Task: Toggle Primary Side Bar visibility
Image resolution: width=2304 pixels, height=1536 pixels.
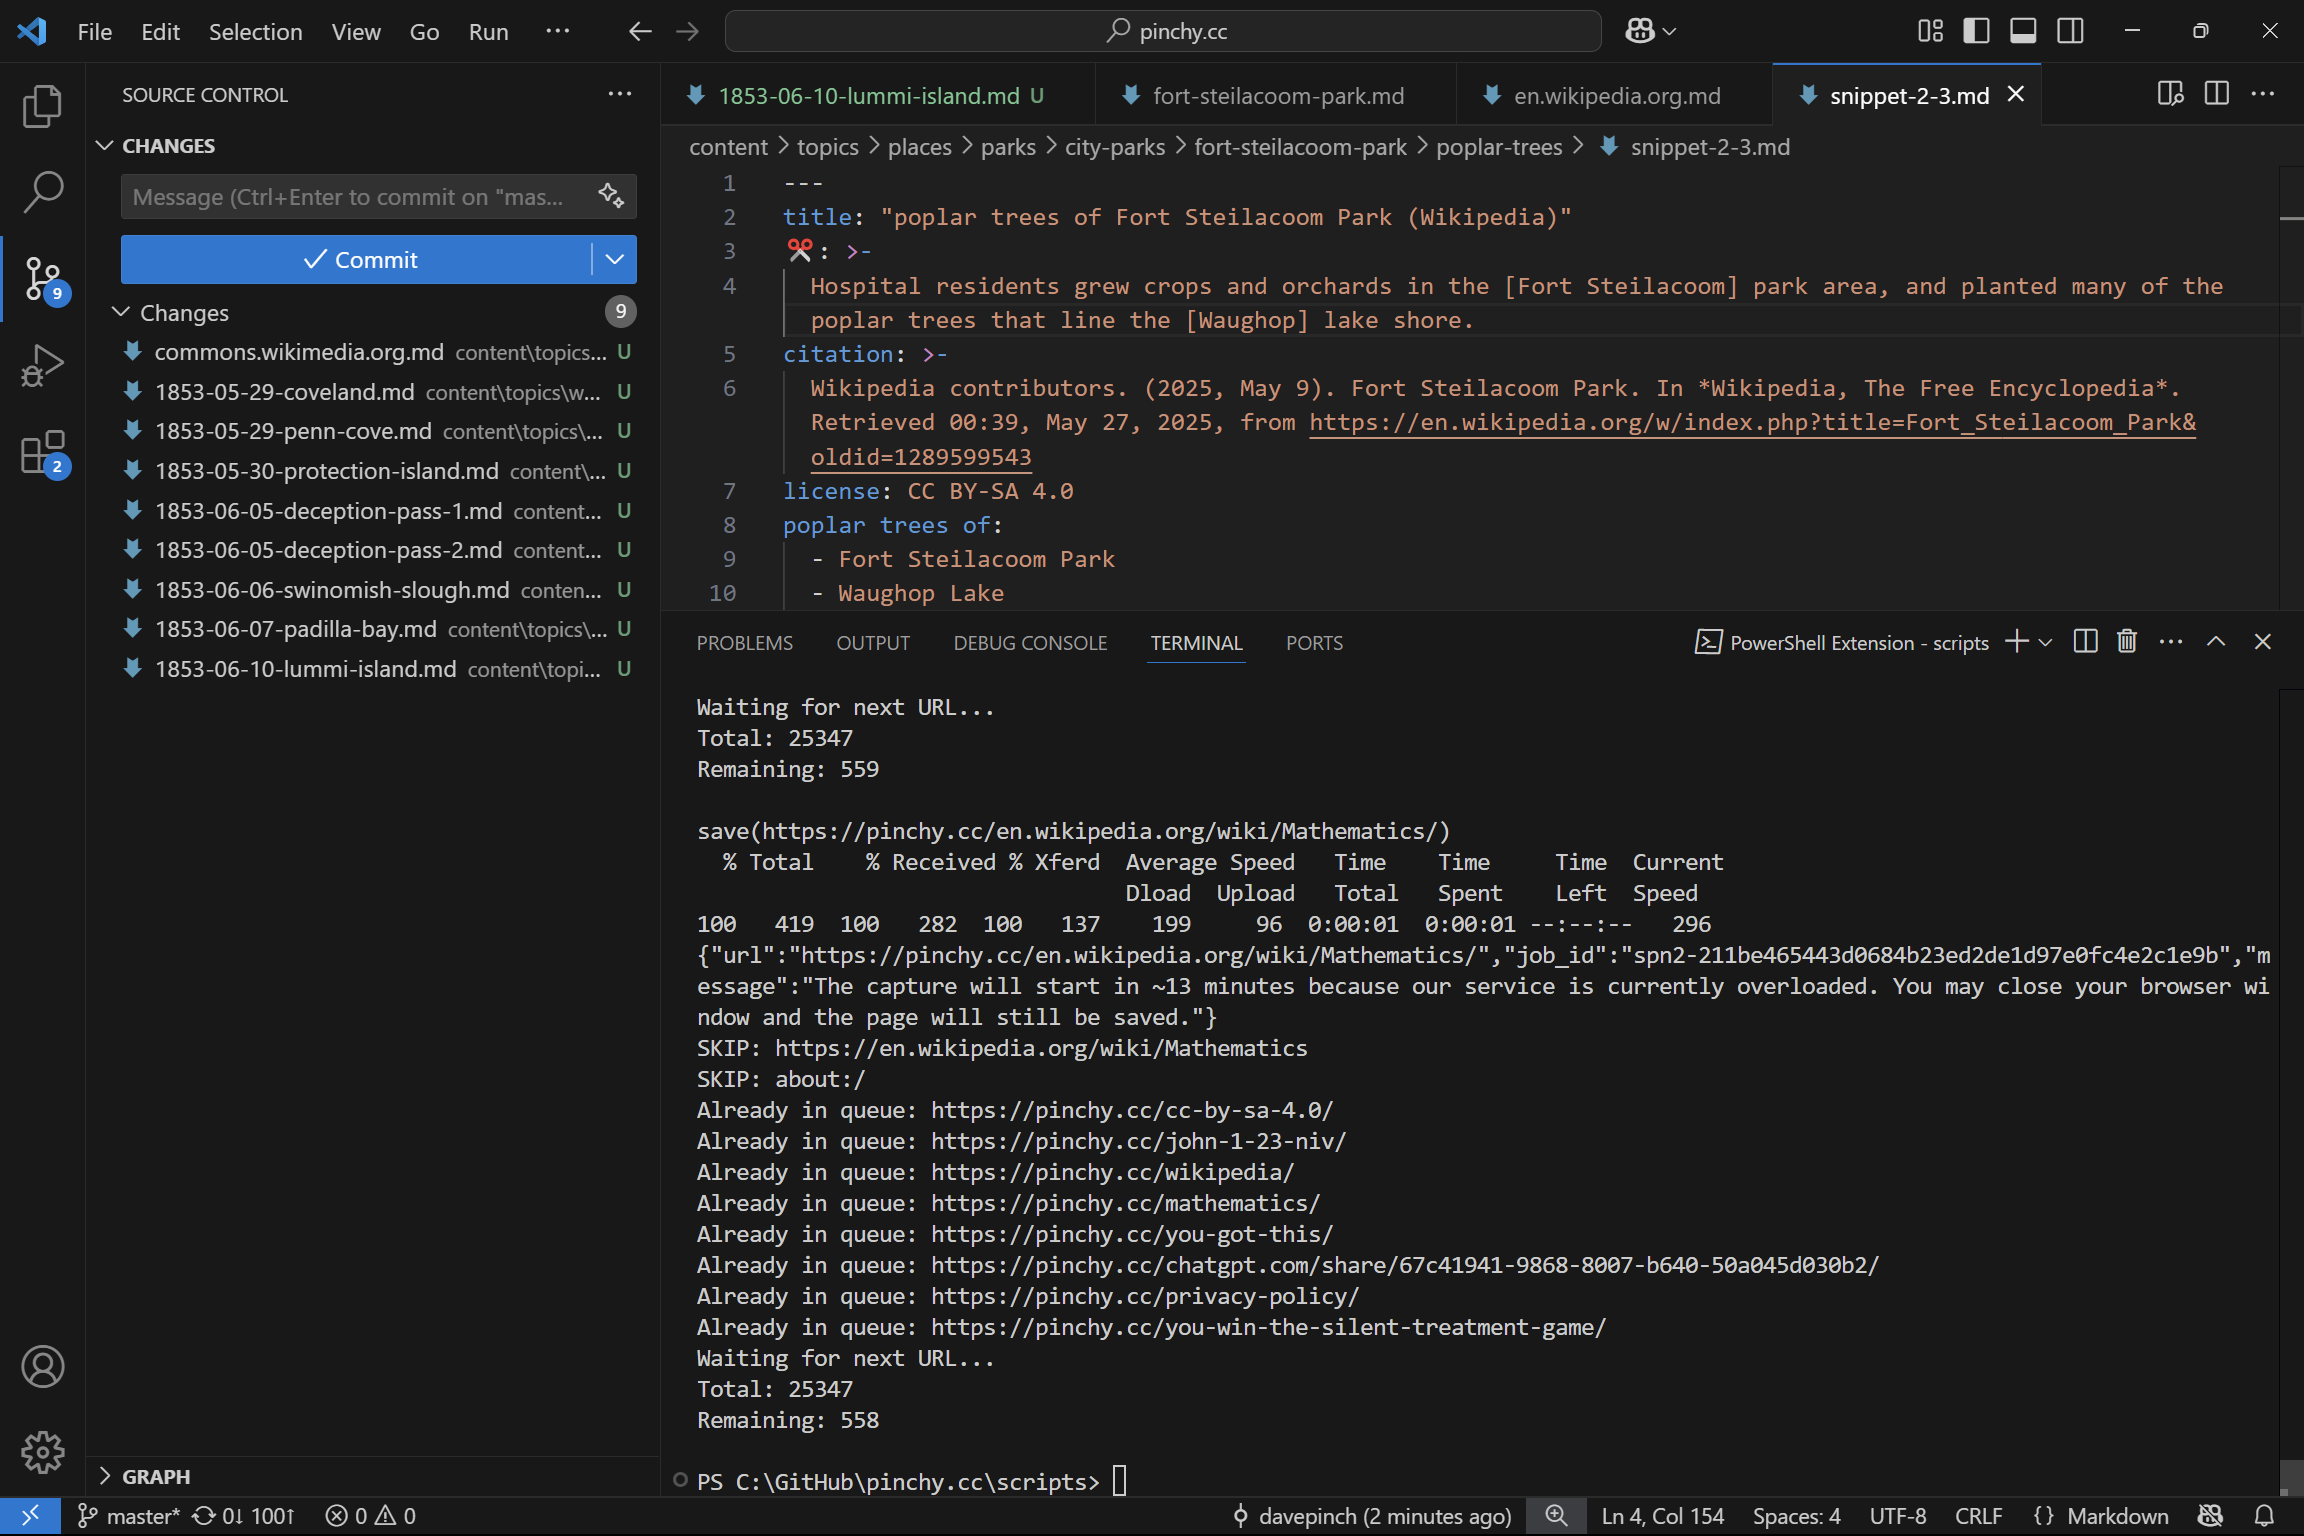Action: point(1976,32)
